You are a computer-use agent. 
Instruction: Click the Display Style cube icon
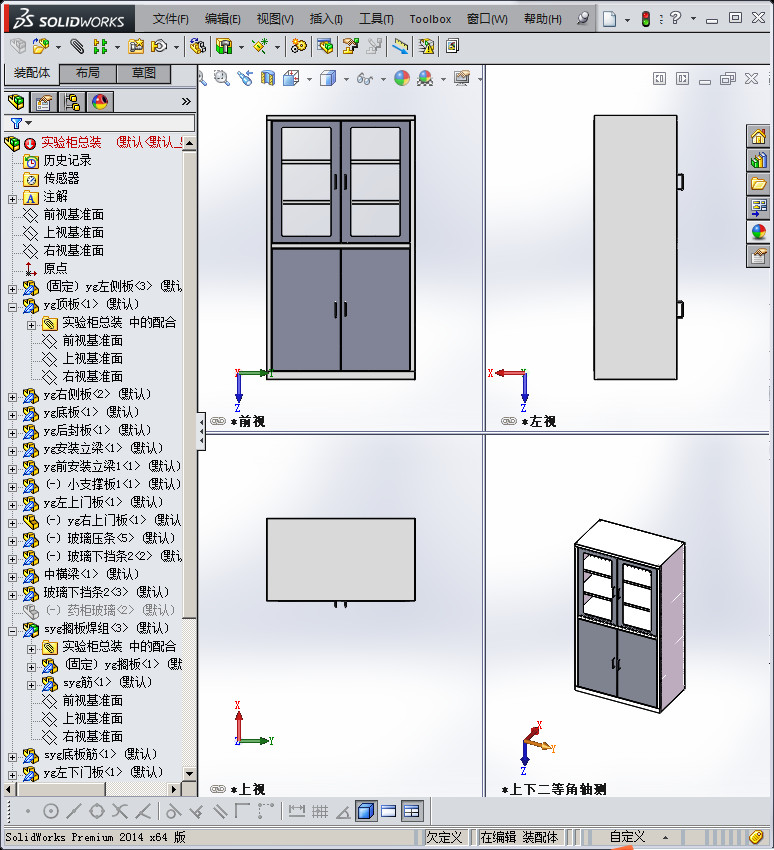[x=328, y=79]
